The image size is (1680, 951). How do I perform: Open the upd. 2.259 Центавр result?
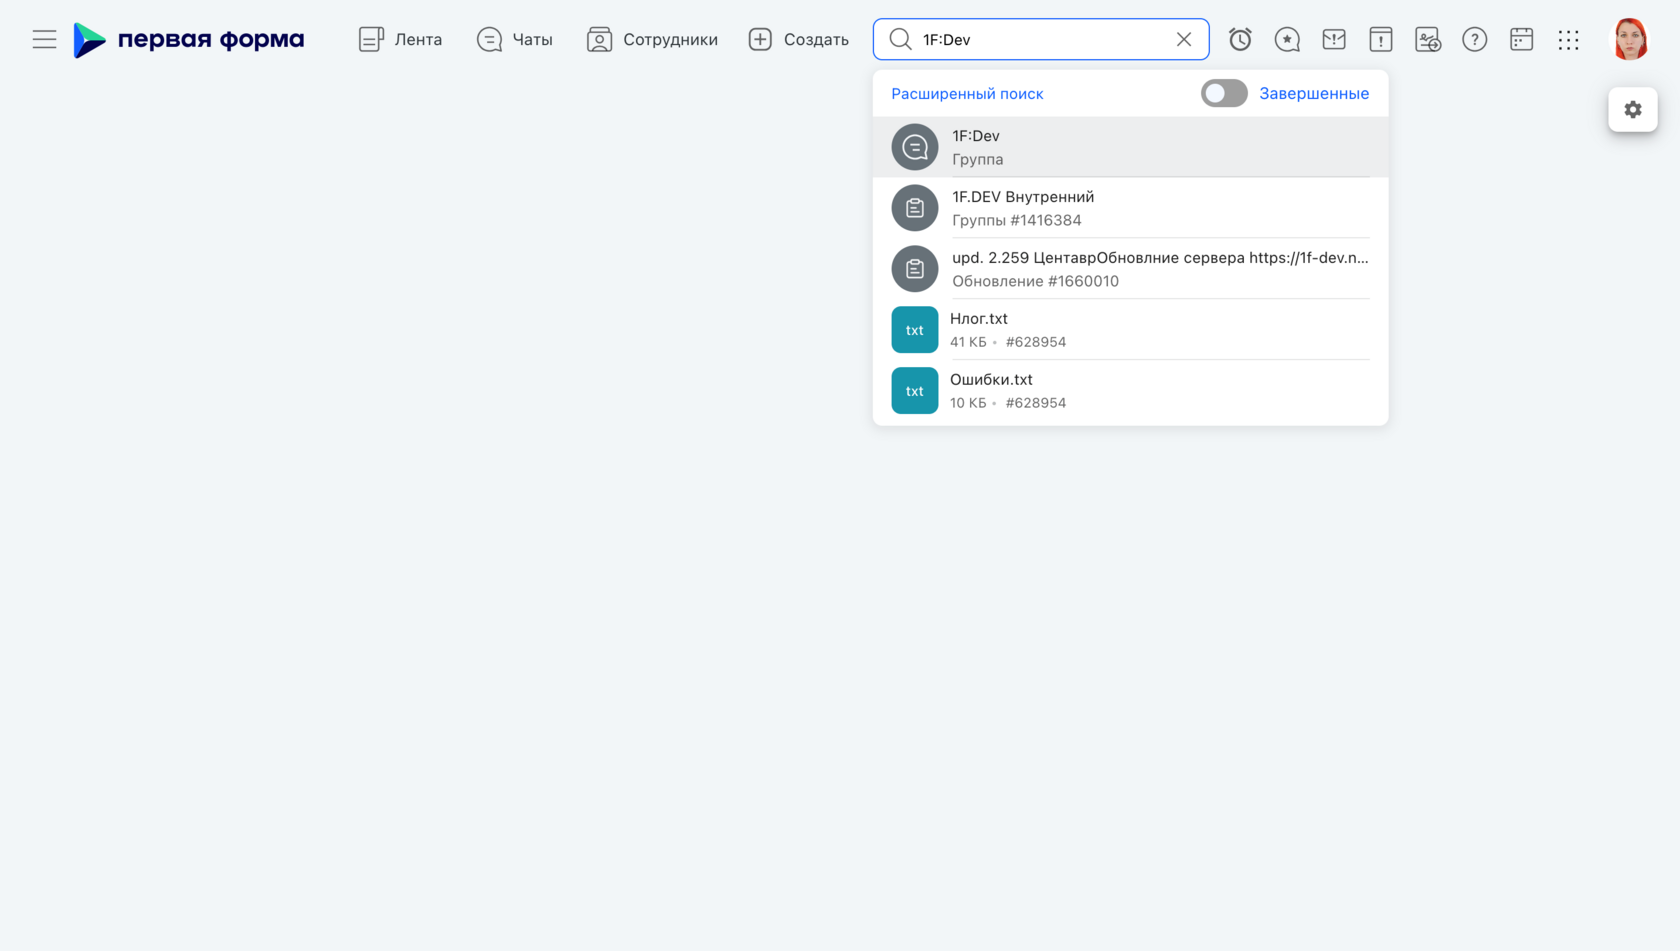(1130, 269)
